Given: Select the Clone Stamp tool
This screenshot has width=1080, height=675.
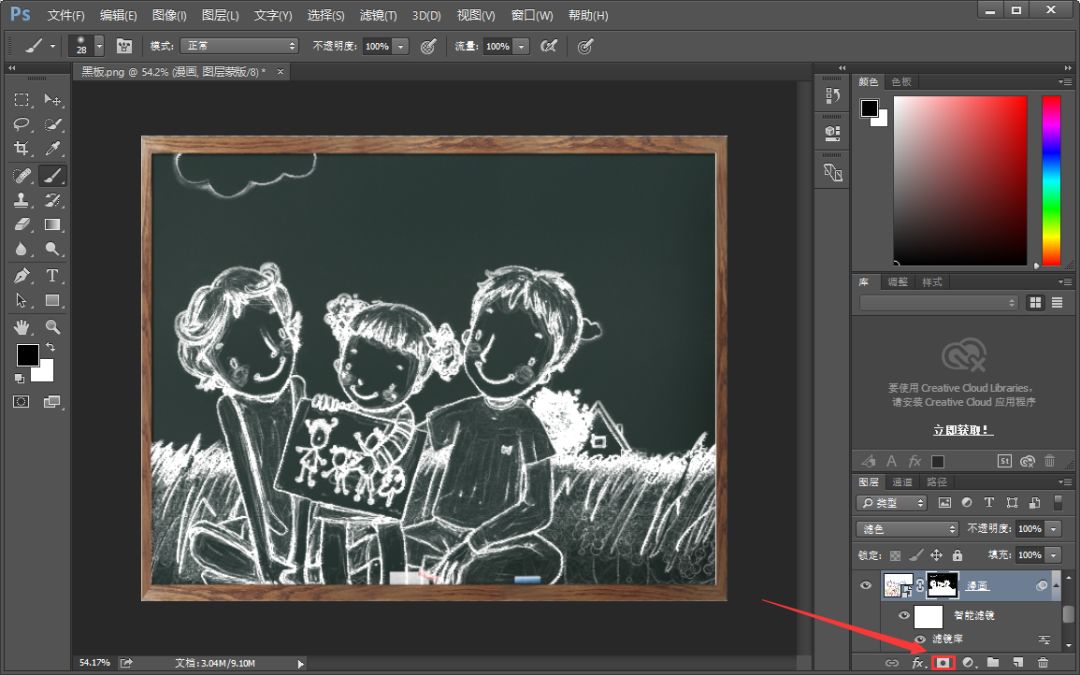Looking at the screenshot, I should pos(21,200).
